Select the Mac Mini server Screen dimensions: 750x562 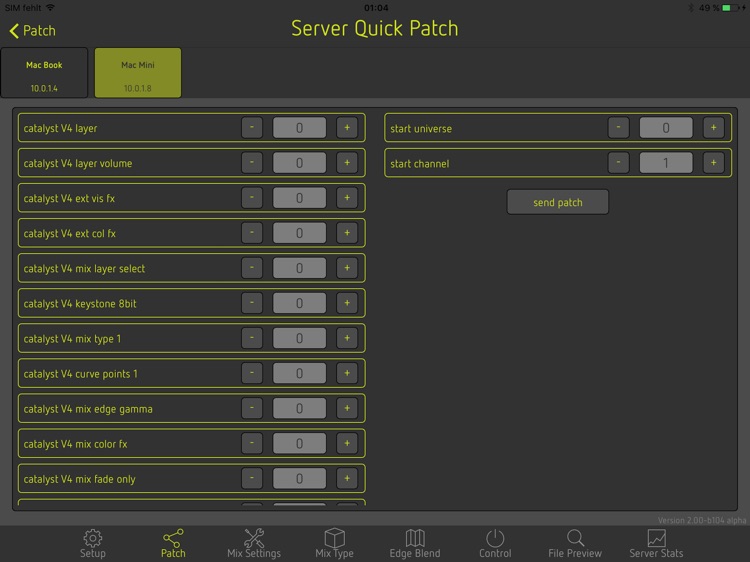[x=138, y=73]
